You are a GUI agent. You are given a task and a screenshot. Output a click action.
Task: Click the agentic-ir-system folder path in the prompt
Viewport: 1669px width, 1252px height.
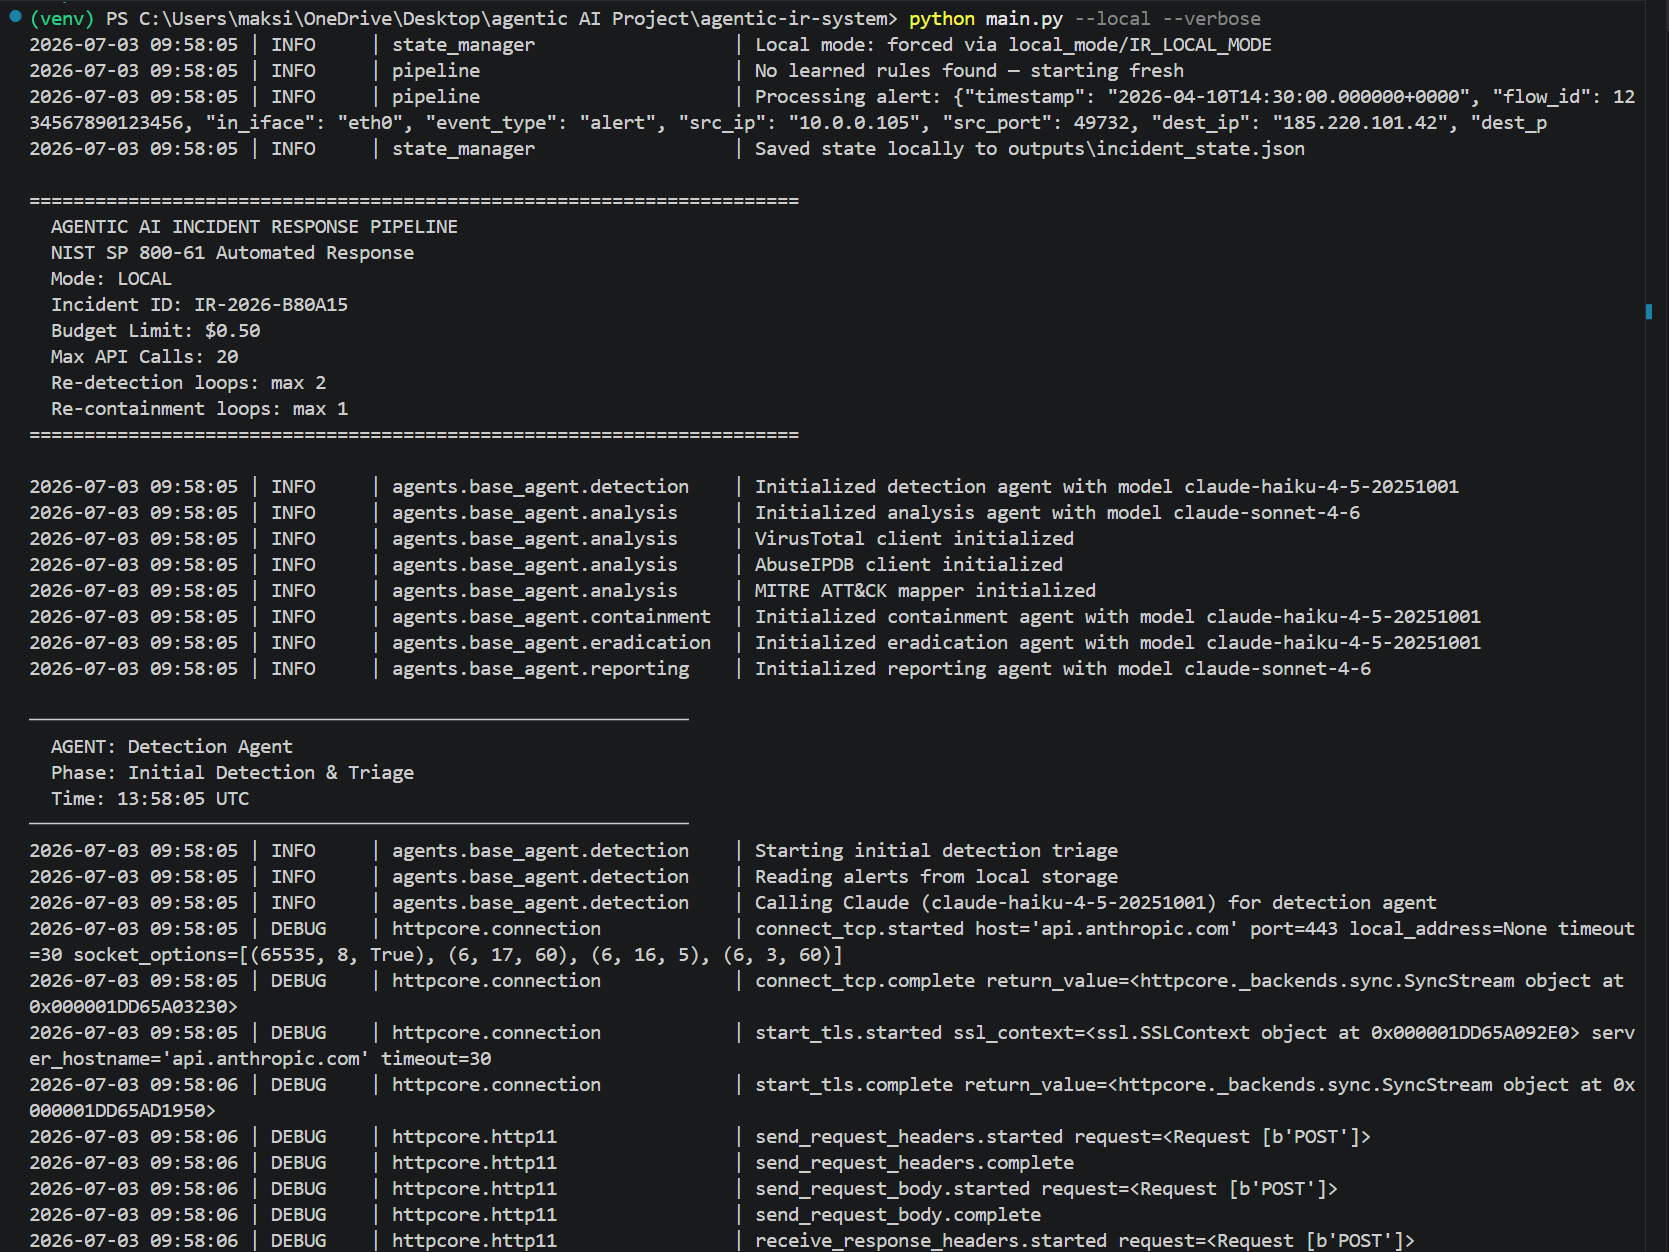(793, 19)
